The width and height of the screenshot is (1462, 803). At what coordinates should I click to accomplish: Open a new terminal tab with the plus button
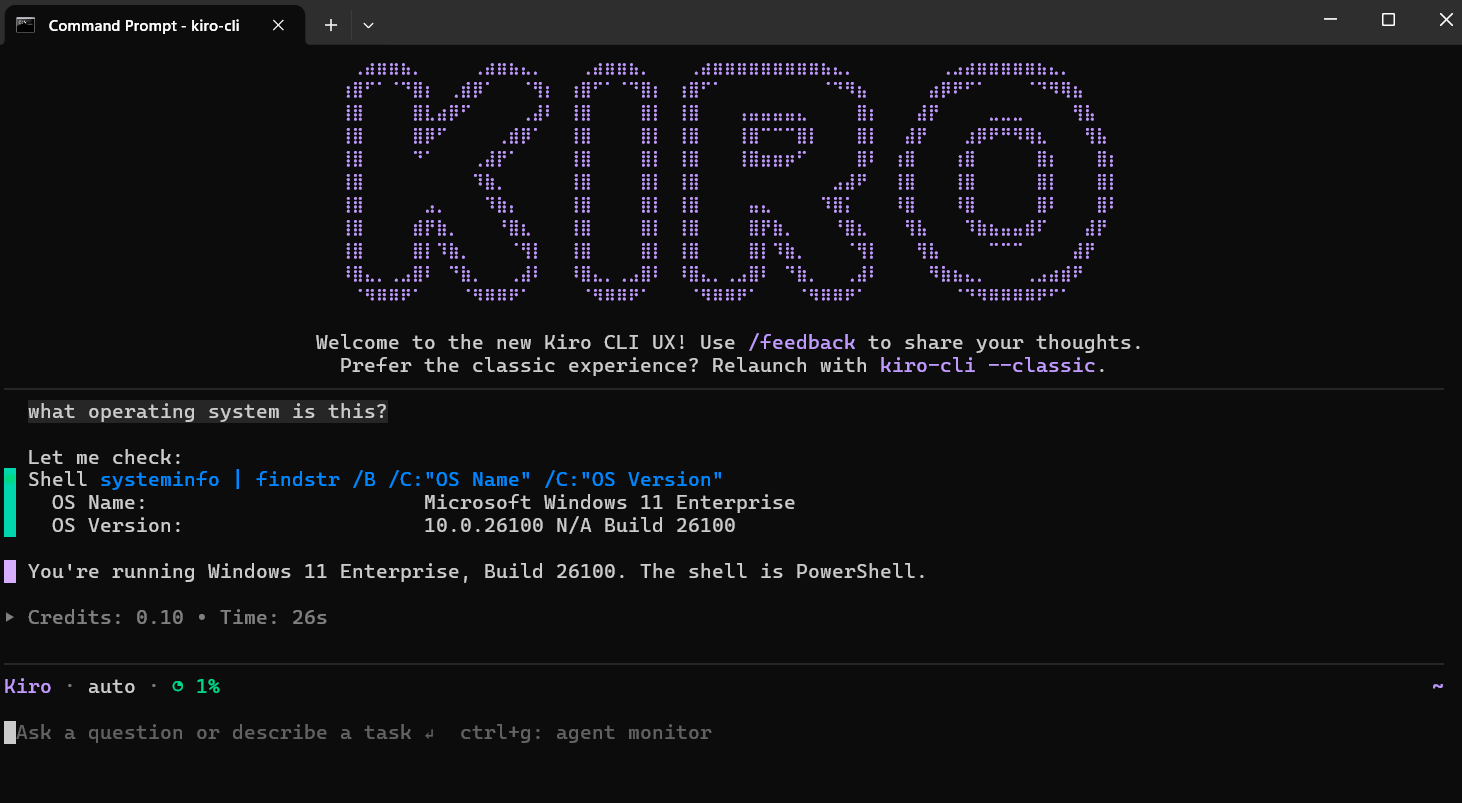(x=329, y=25)
